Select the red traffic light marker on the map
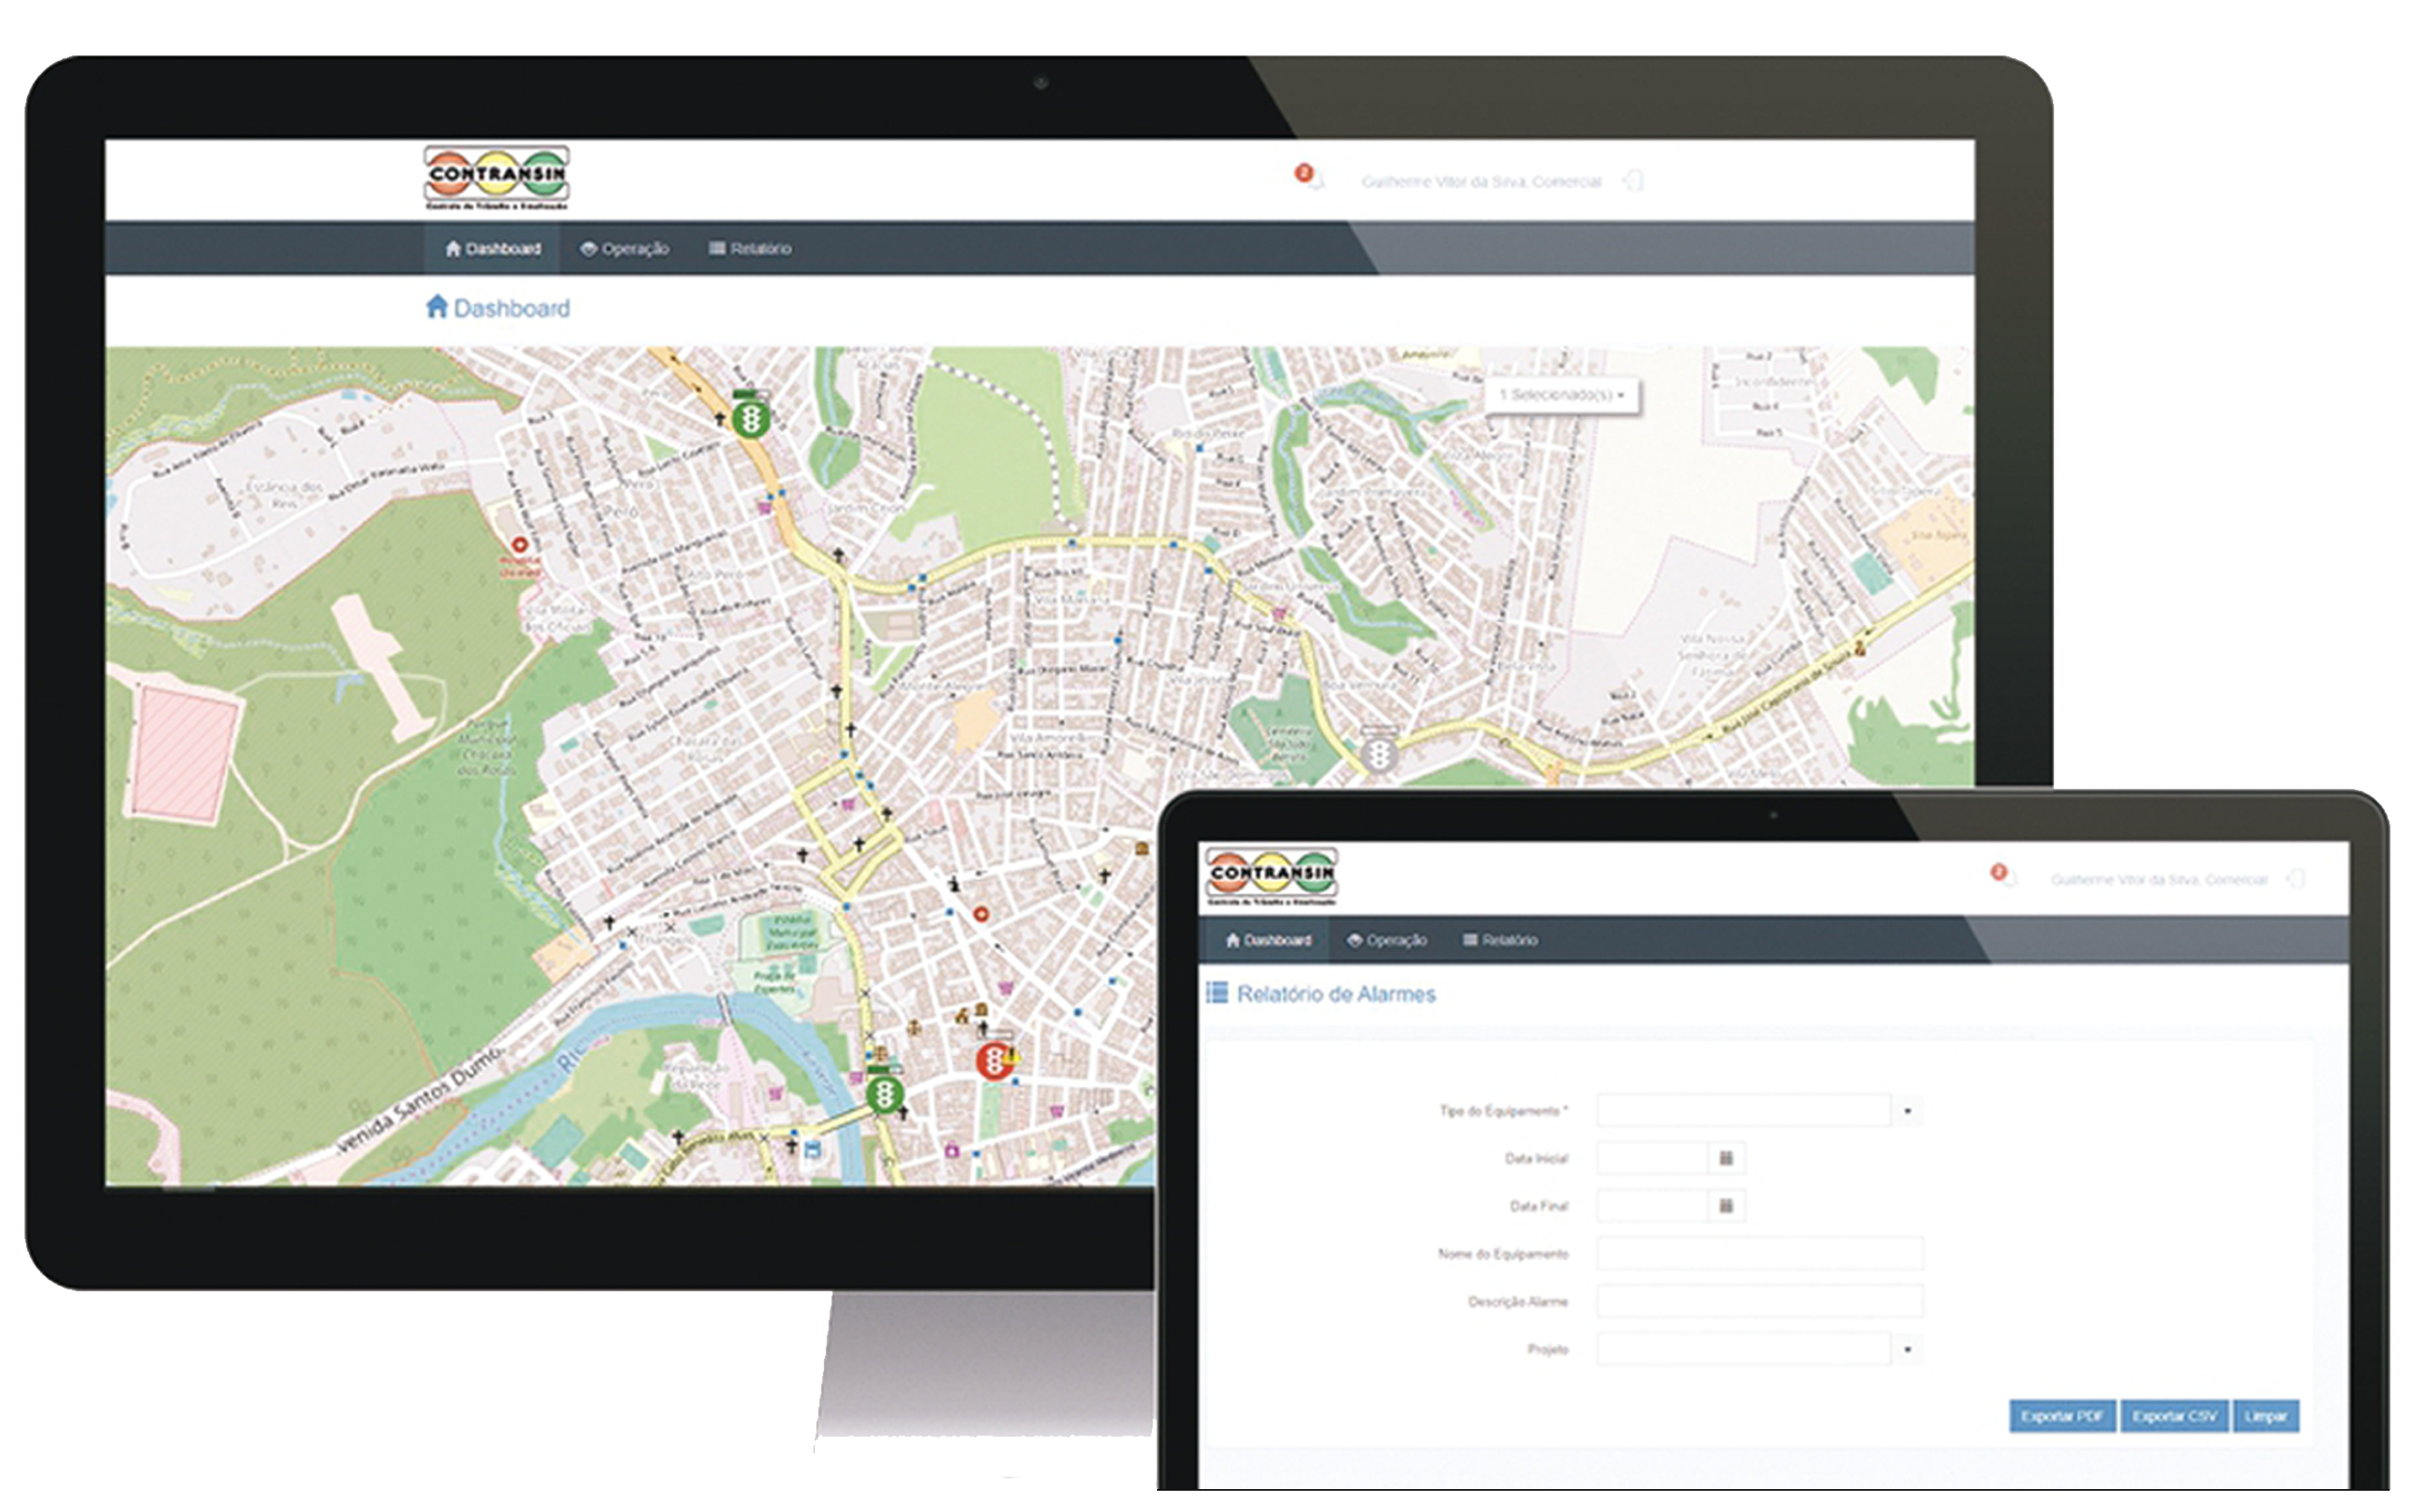This screenshot has width=2416, height=1512. pyautogui.click(x=994, y=1059)
